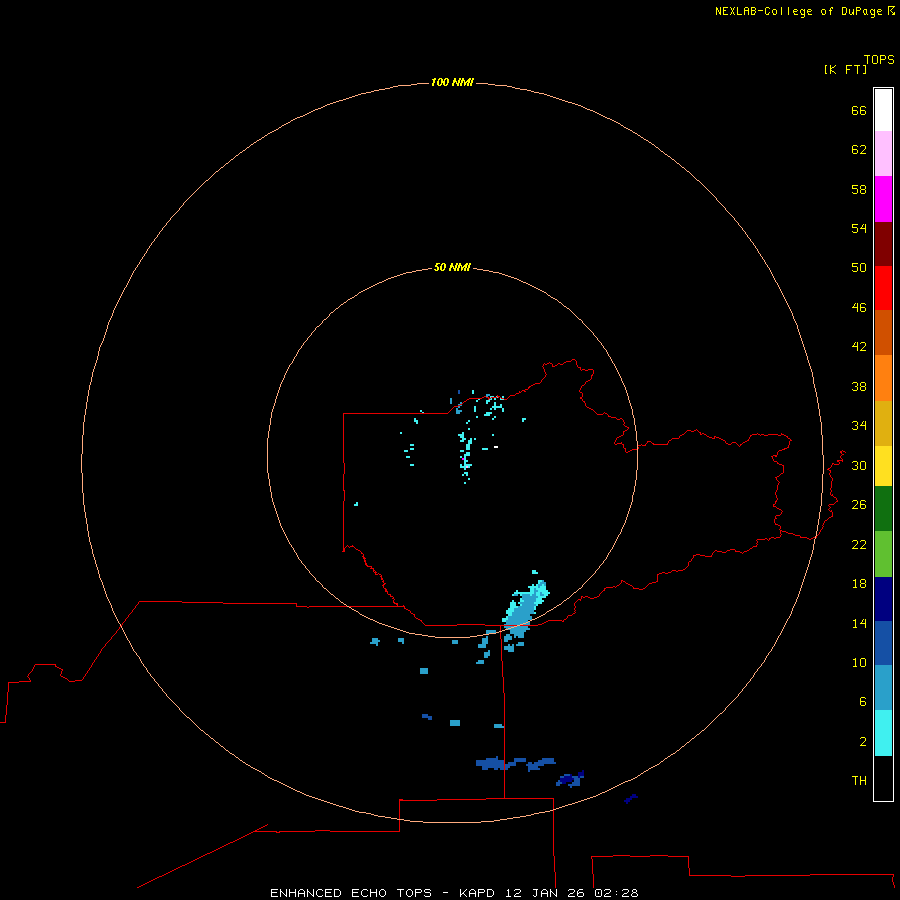900x900 pixels.
Task: Click the "30" legend value
Action: [859, 465]
